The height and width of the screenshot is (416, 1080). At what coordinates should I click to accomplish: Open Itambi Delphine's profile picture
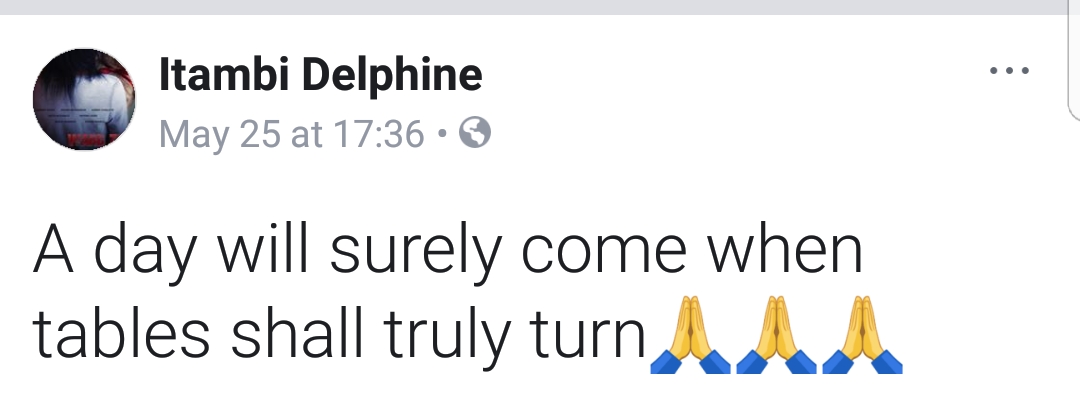coord(84,100)
